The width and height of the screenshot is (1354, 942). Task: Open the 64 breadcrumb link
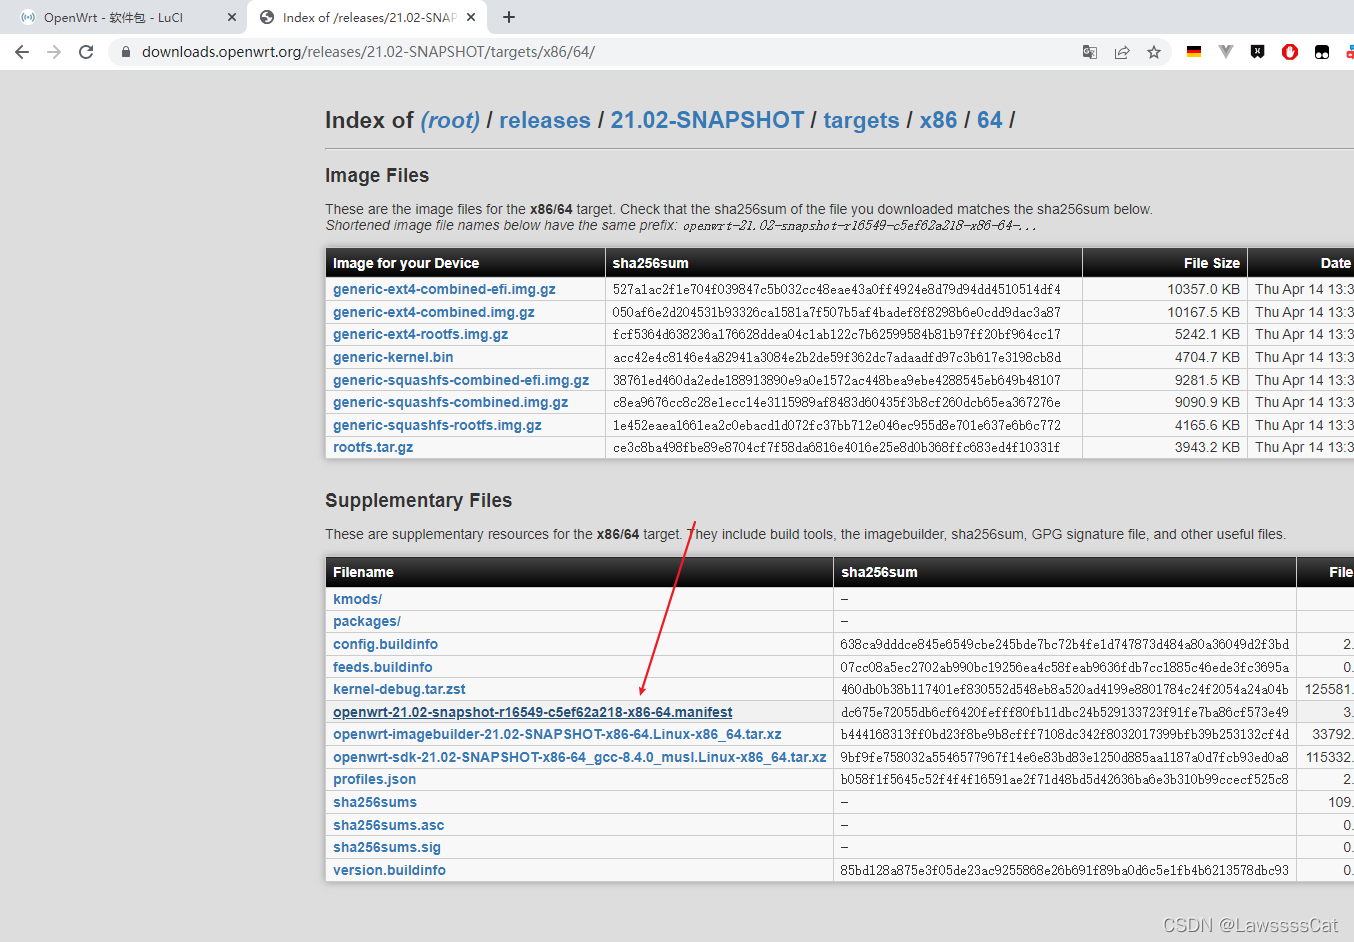(990, 120)
